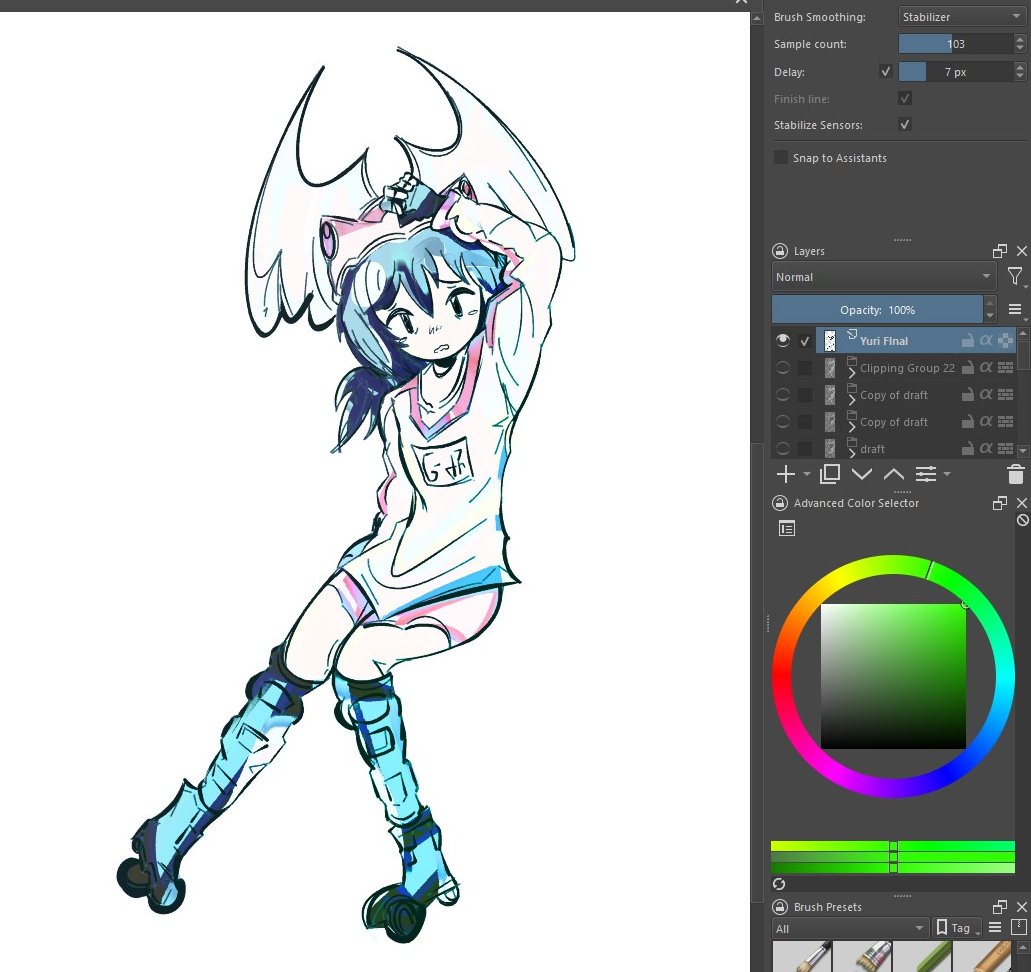Toggle lock on Yuri Final layer
Screen dimensions: 1031x972
click(x=967, y=341)
